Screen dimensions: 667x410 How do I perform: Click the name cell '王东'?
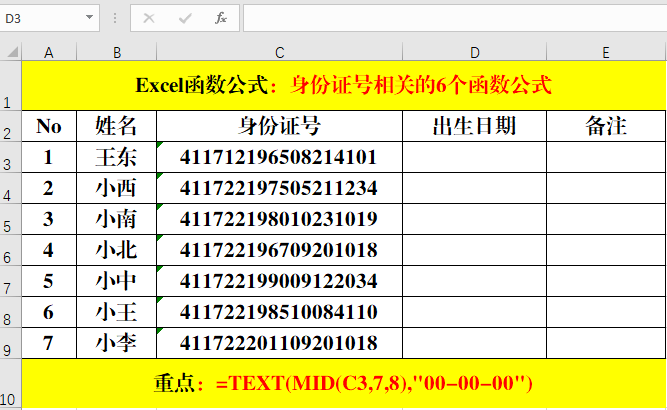tap(117, 157)
